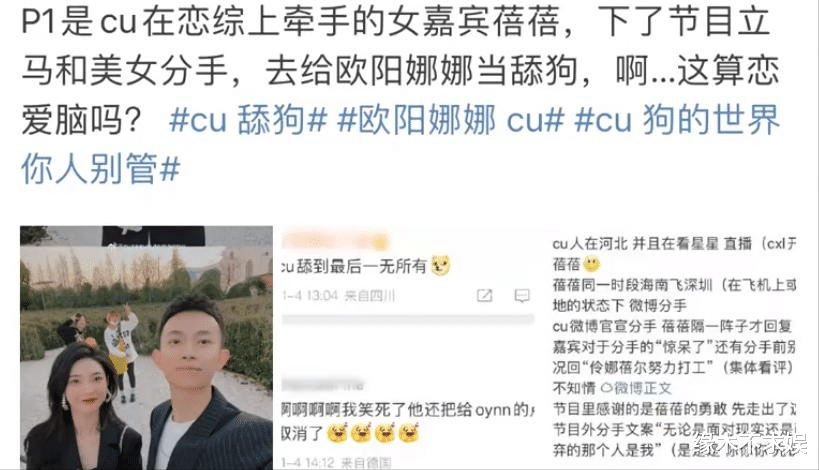Click the first laughing emoji in second comment
819x470 pixels.
click(337, 433)
